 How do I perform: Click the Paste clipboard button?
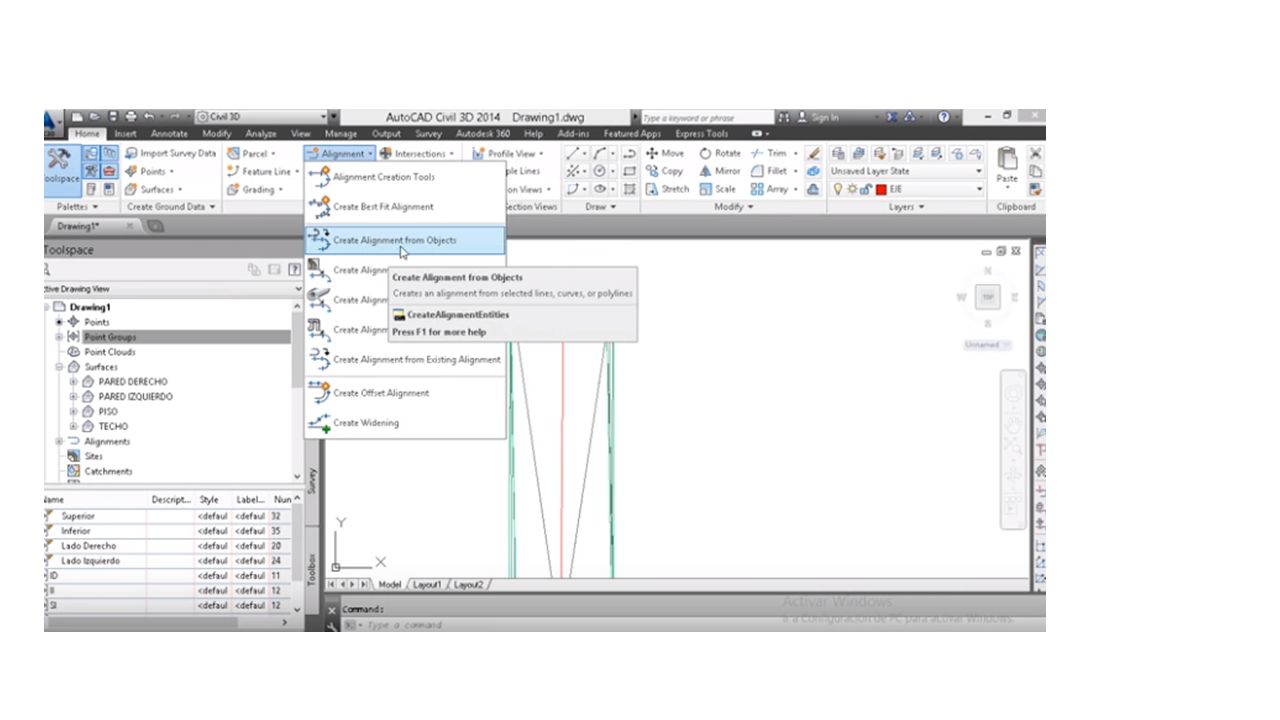(x=1007, y=167)
